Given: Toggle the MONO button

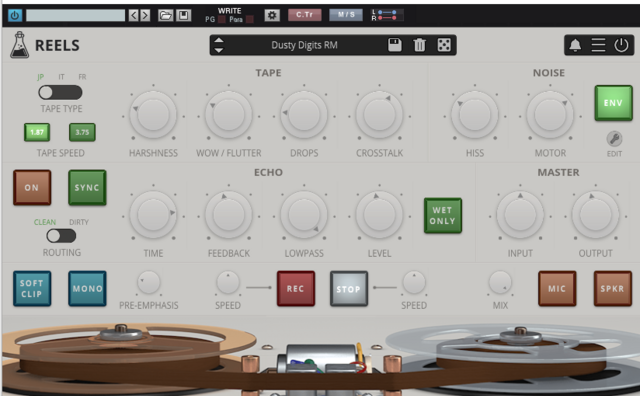Looking at the screenshot, I should [87, 288].
